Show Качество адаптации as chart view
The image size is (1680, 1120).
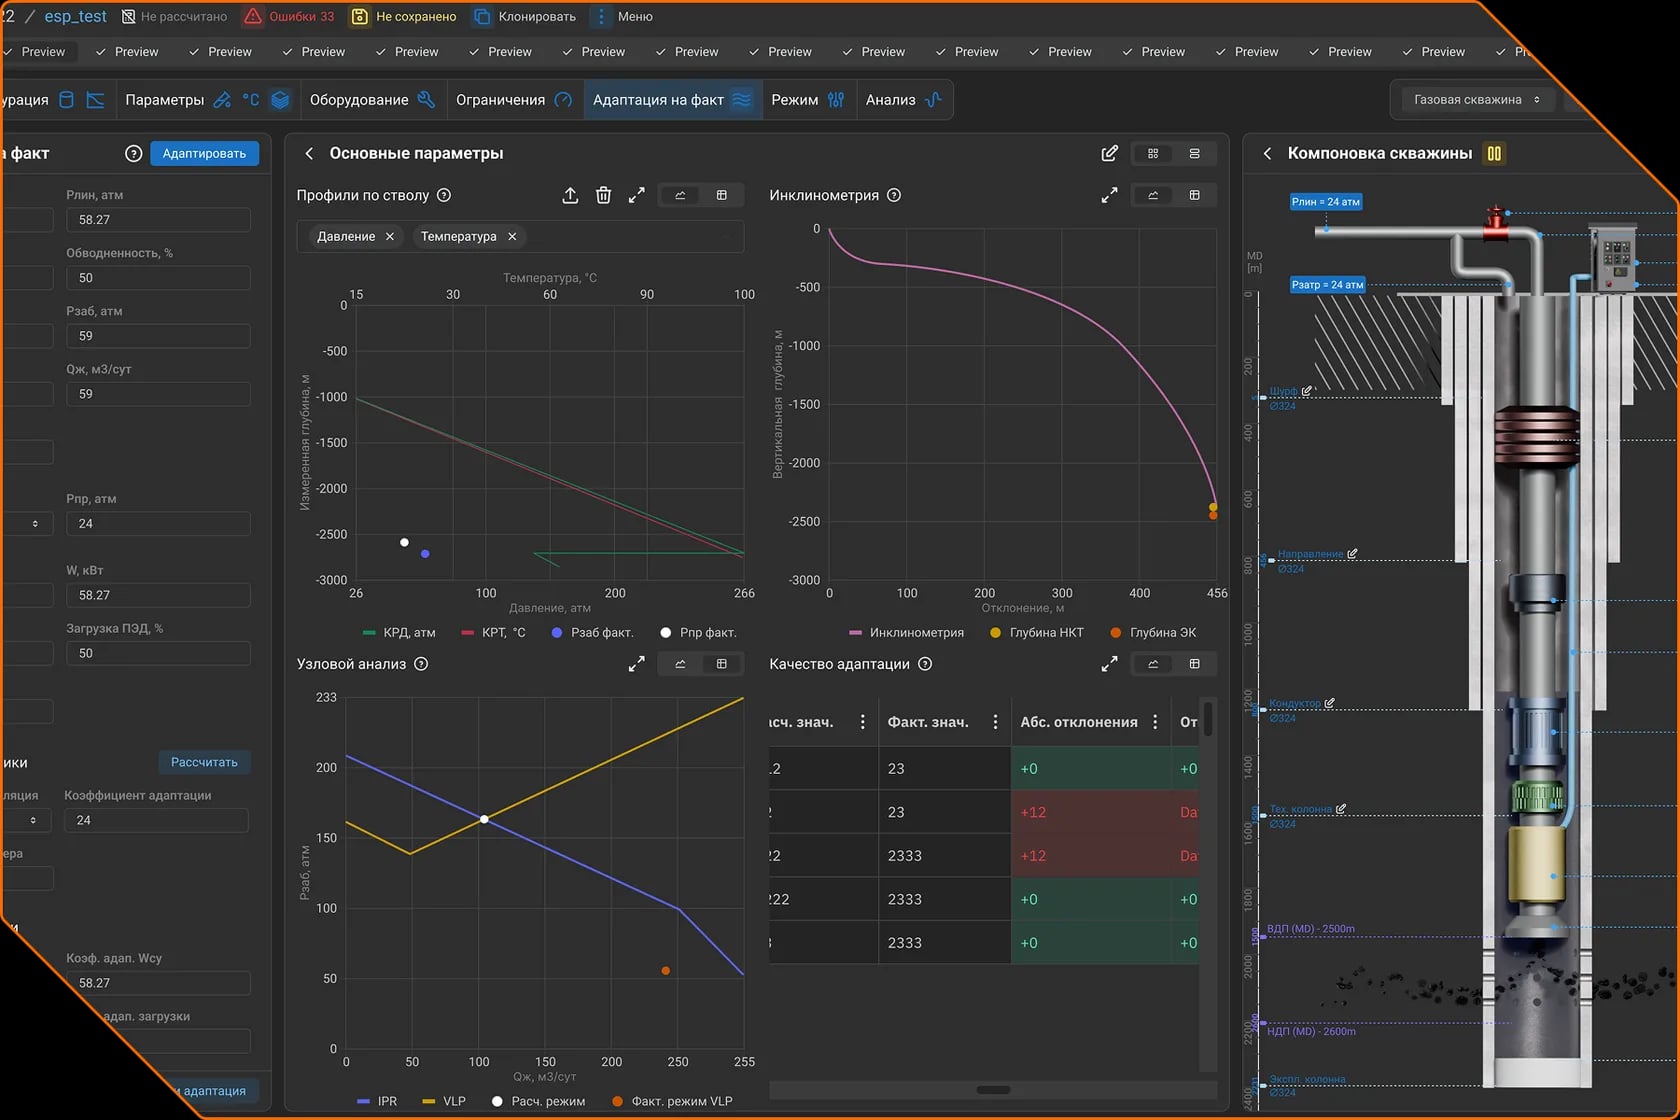pyautogui.click(x=1153, y=664)
